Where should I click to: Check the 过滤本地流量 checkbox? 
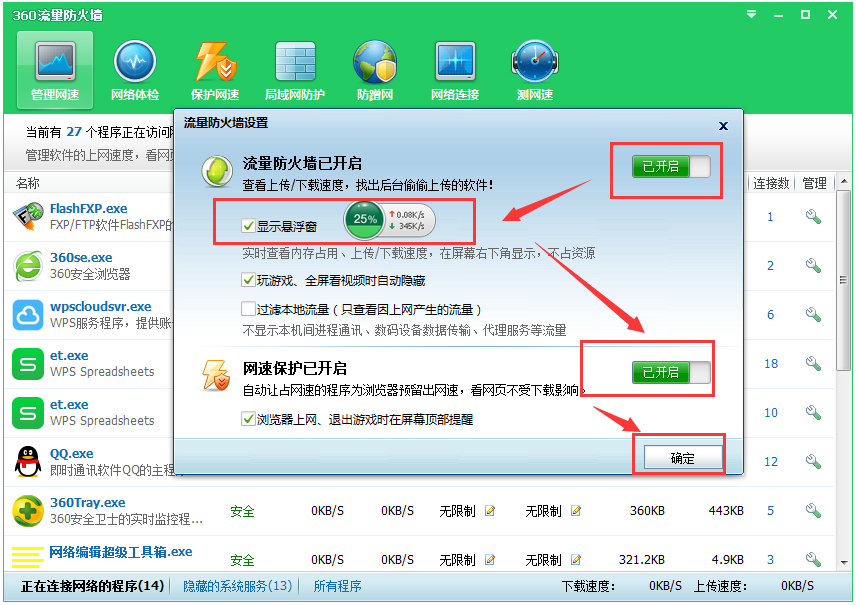[248, 309]
